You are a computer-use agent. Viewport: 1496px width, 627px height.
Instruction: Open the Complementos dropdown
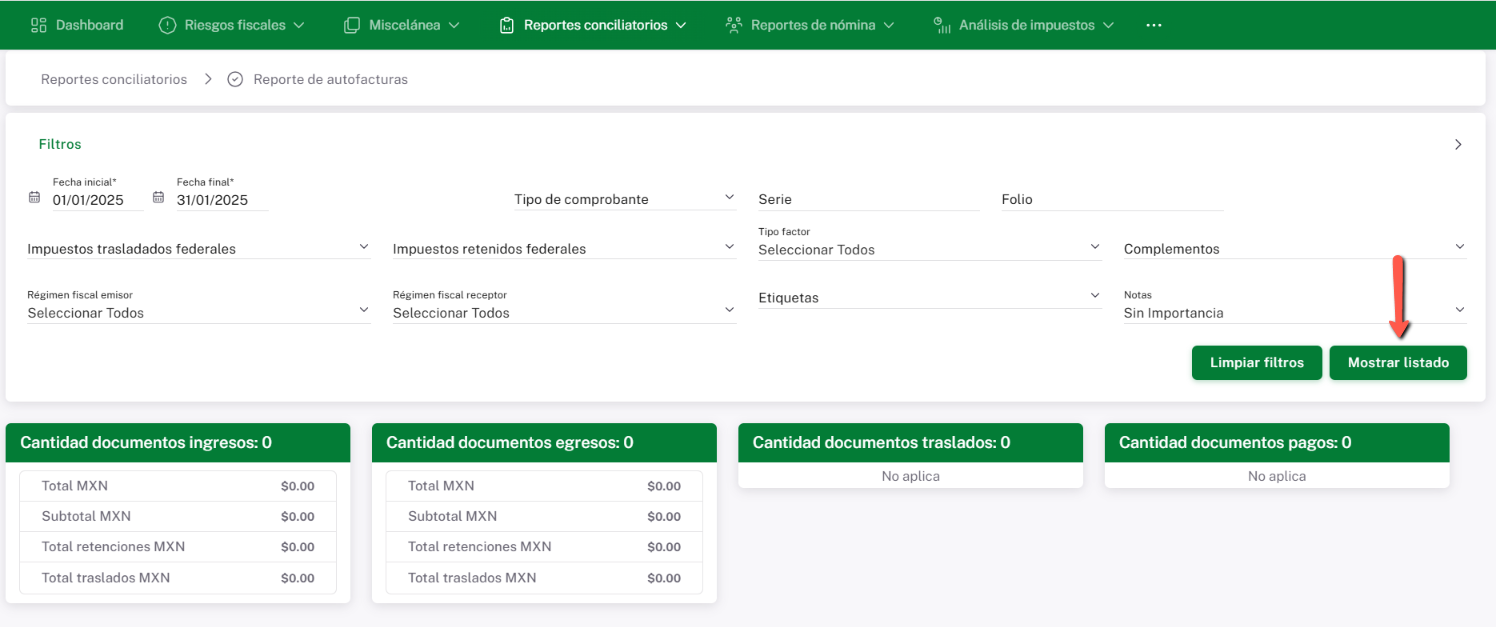pos(1459,247)
